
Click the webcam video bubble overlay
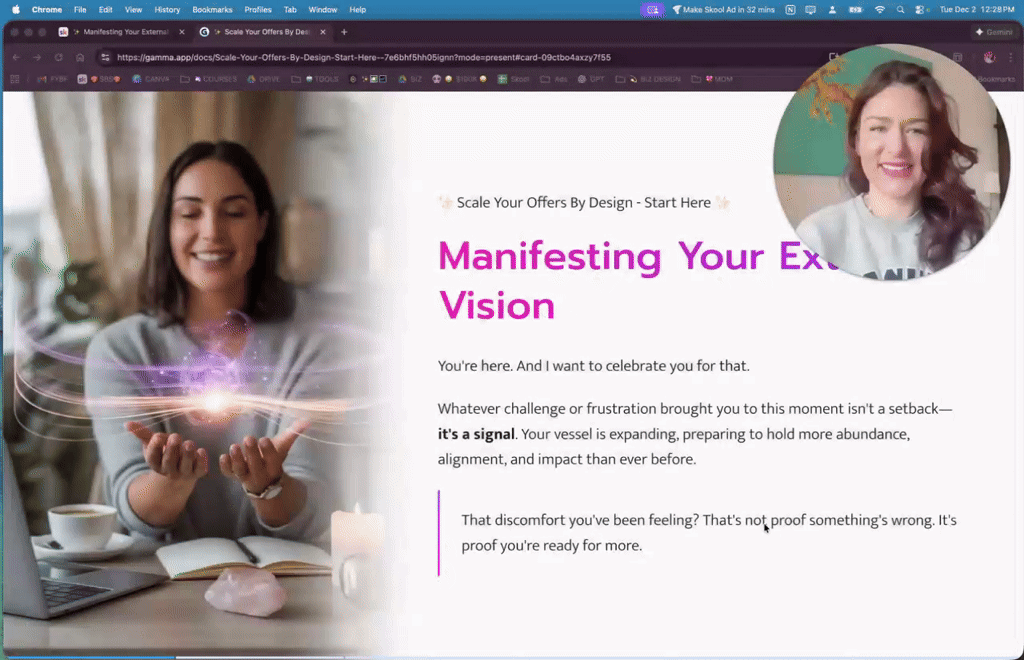point(891,162)
